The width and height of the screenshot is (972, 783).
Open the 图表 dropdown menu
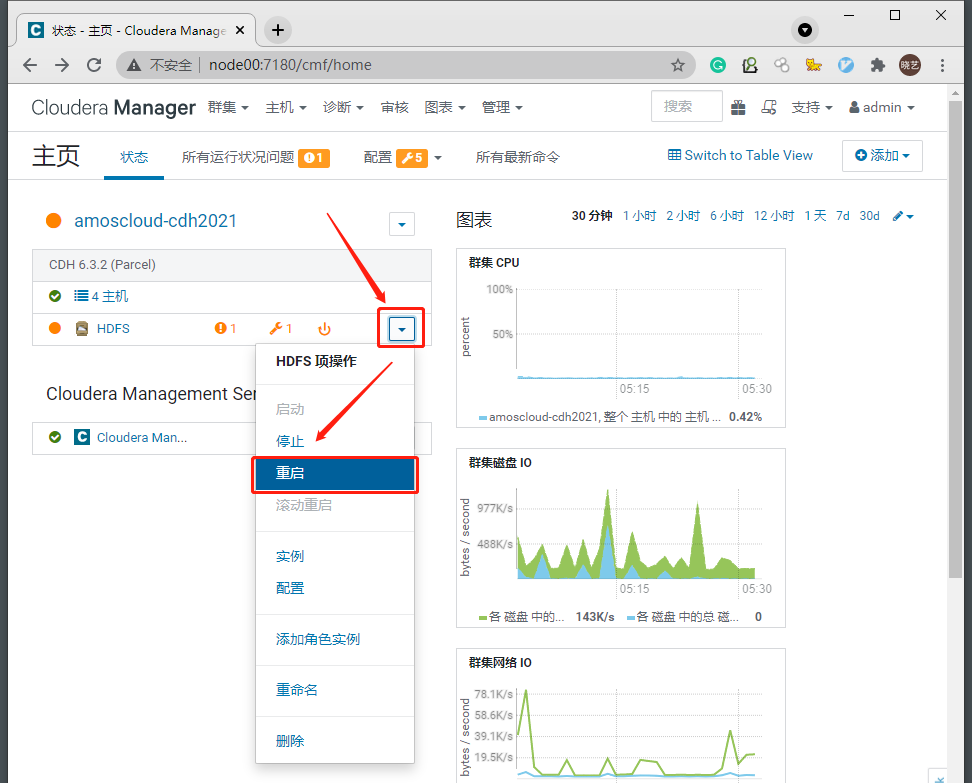(x=444, y=108)
